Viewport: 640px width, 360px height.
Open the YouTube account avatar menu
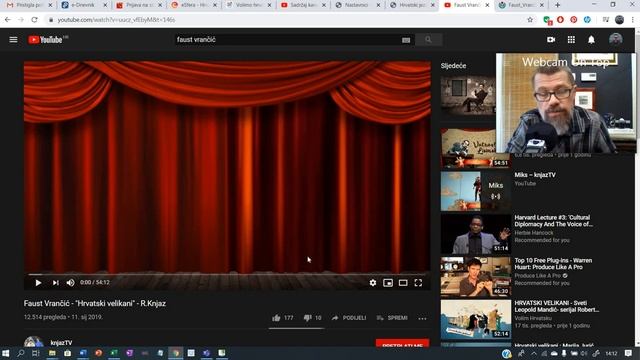pos(616,40)
